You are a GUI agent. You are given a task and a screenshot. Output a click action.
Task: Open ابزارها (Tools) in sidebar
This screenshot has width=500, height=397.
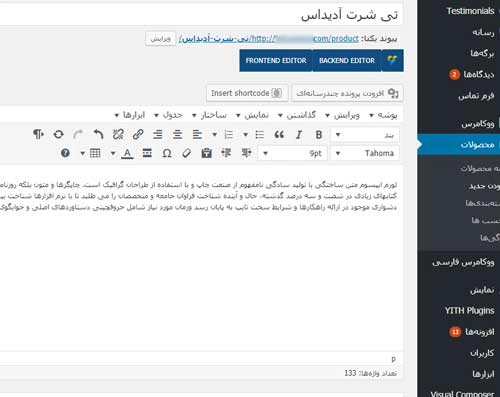pyautogui.click(x=483, y=374)
